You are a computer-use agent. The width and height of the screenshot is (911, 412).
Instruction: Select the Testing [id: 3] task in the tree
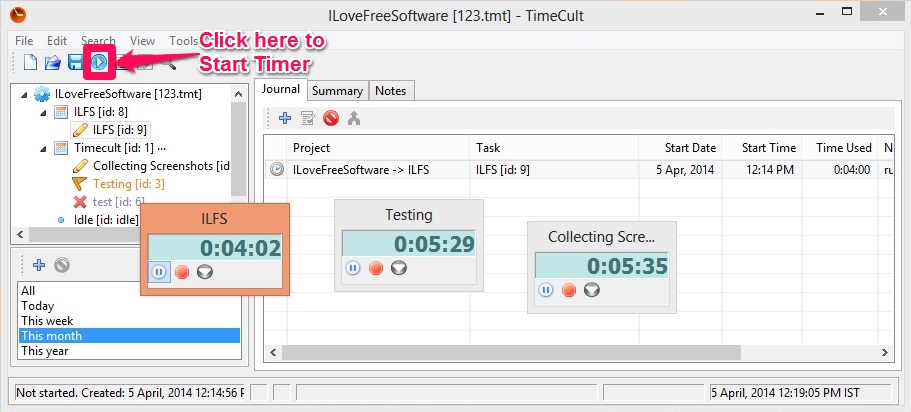[x=129, y=184]
